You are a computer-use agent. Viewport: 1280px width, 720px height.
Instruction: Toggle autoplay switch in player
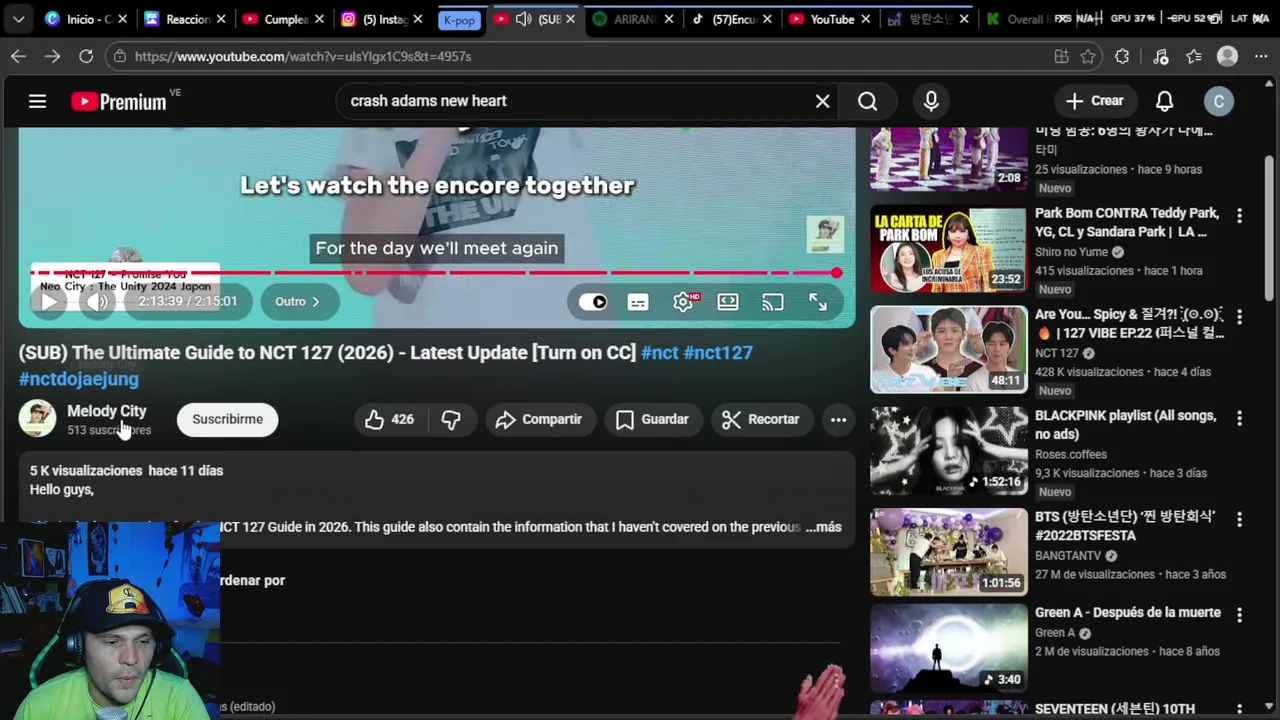click(593, 302)
